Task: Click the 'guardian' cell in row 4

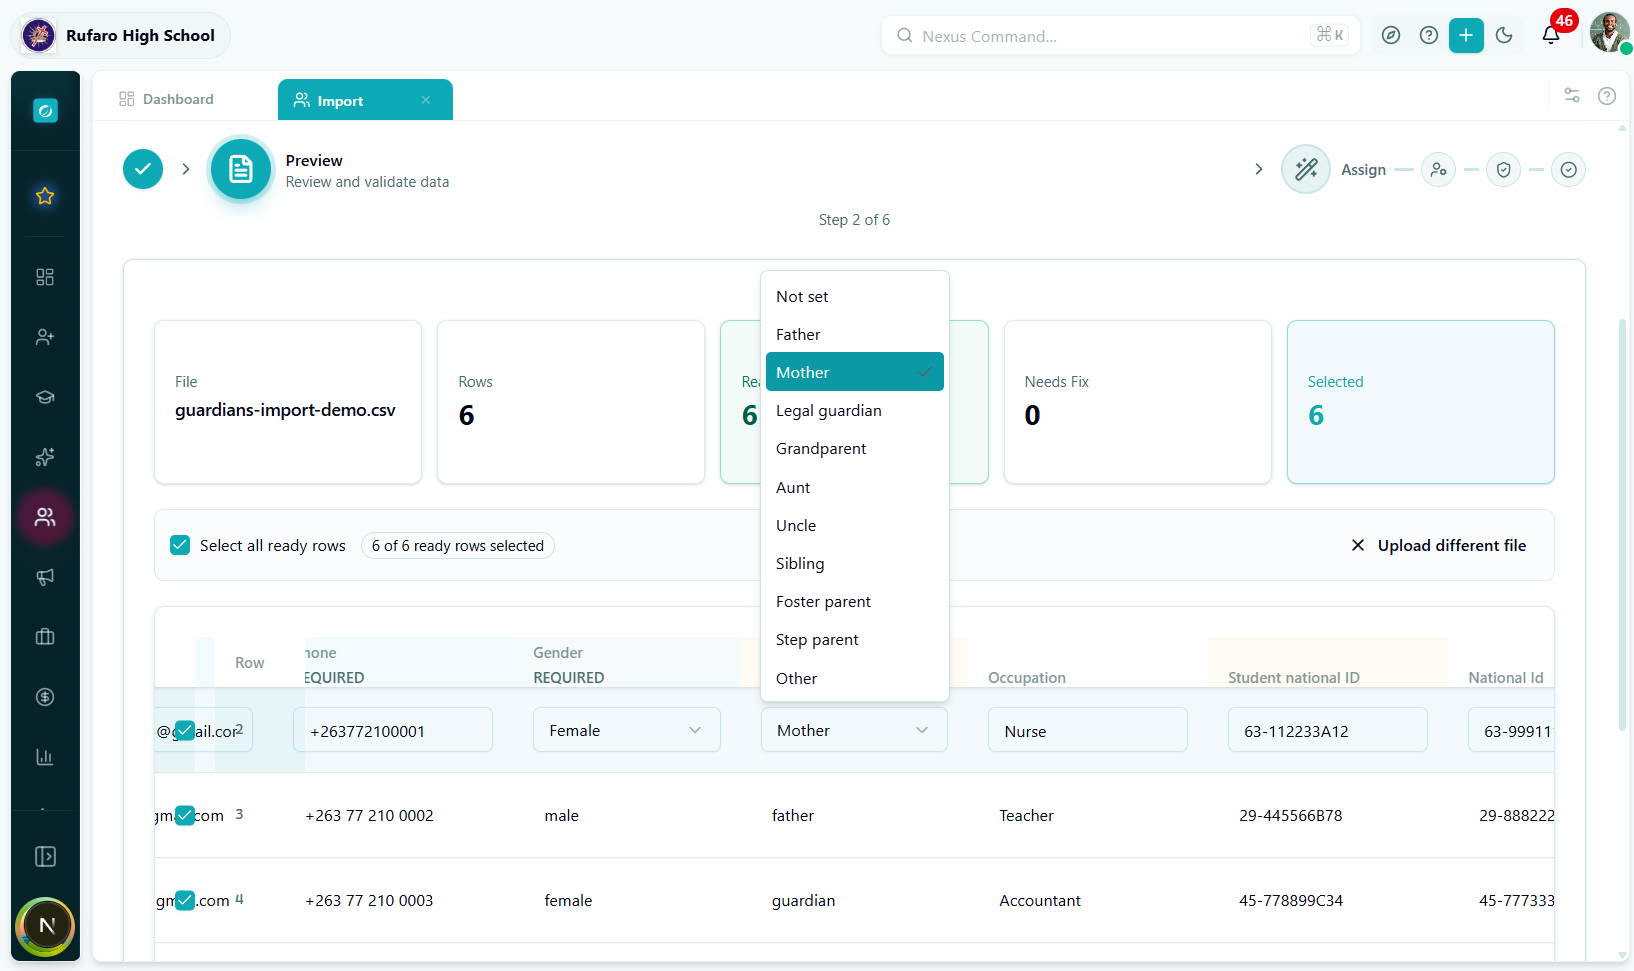Action: [x=803, y=900]
